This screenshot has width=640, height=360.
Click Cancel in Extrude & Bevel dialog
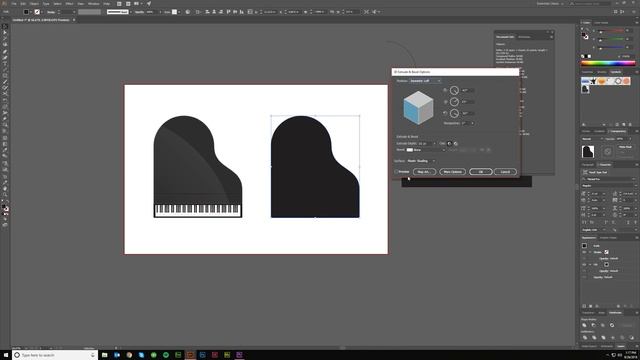coord(505,172)
